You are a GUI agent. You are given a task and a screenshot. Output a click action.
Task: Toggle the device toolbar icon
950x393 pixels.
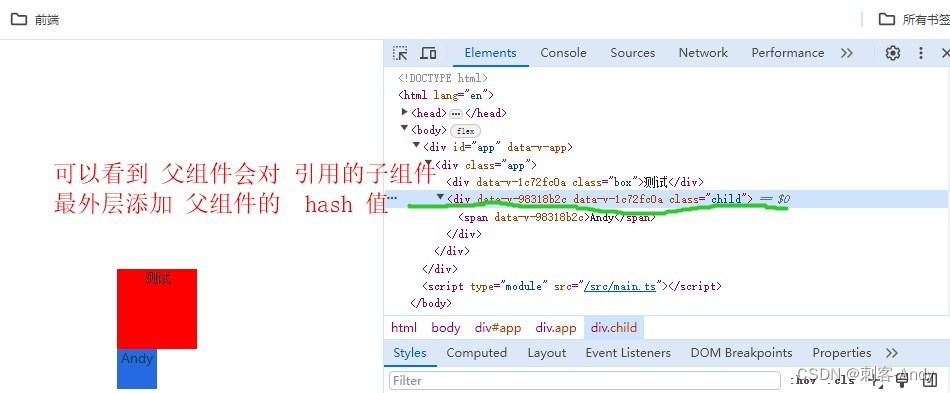pyautogui.click(x=428, y=53)
